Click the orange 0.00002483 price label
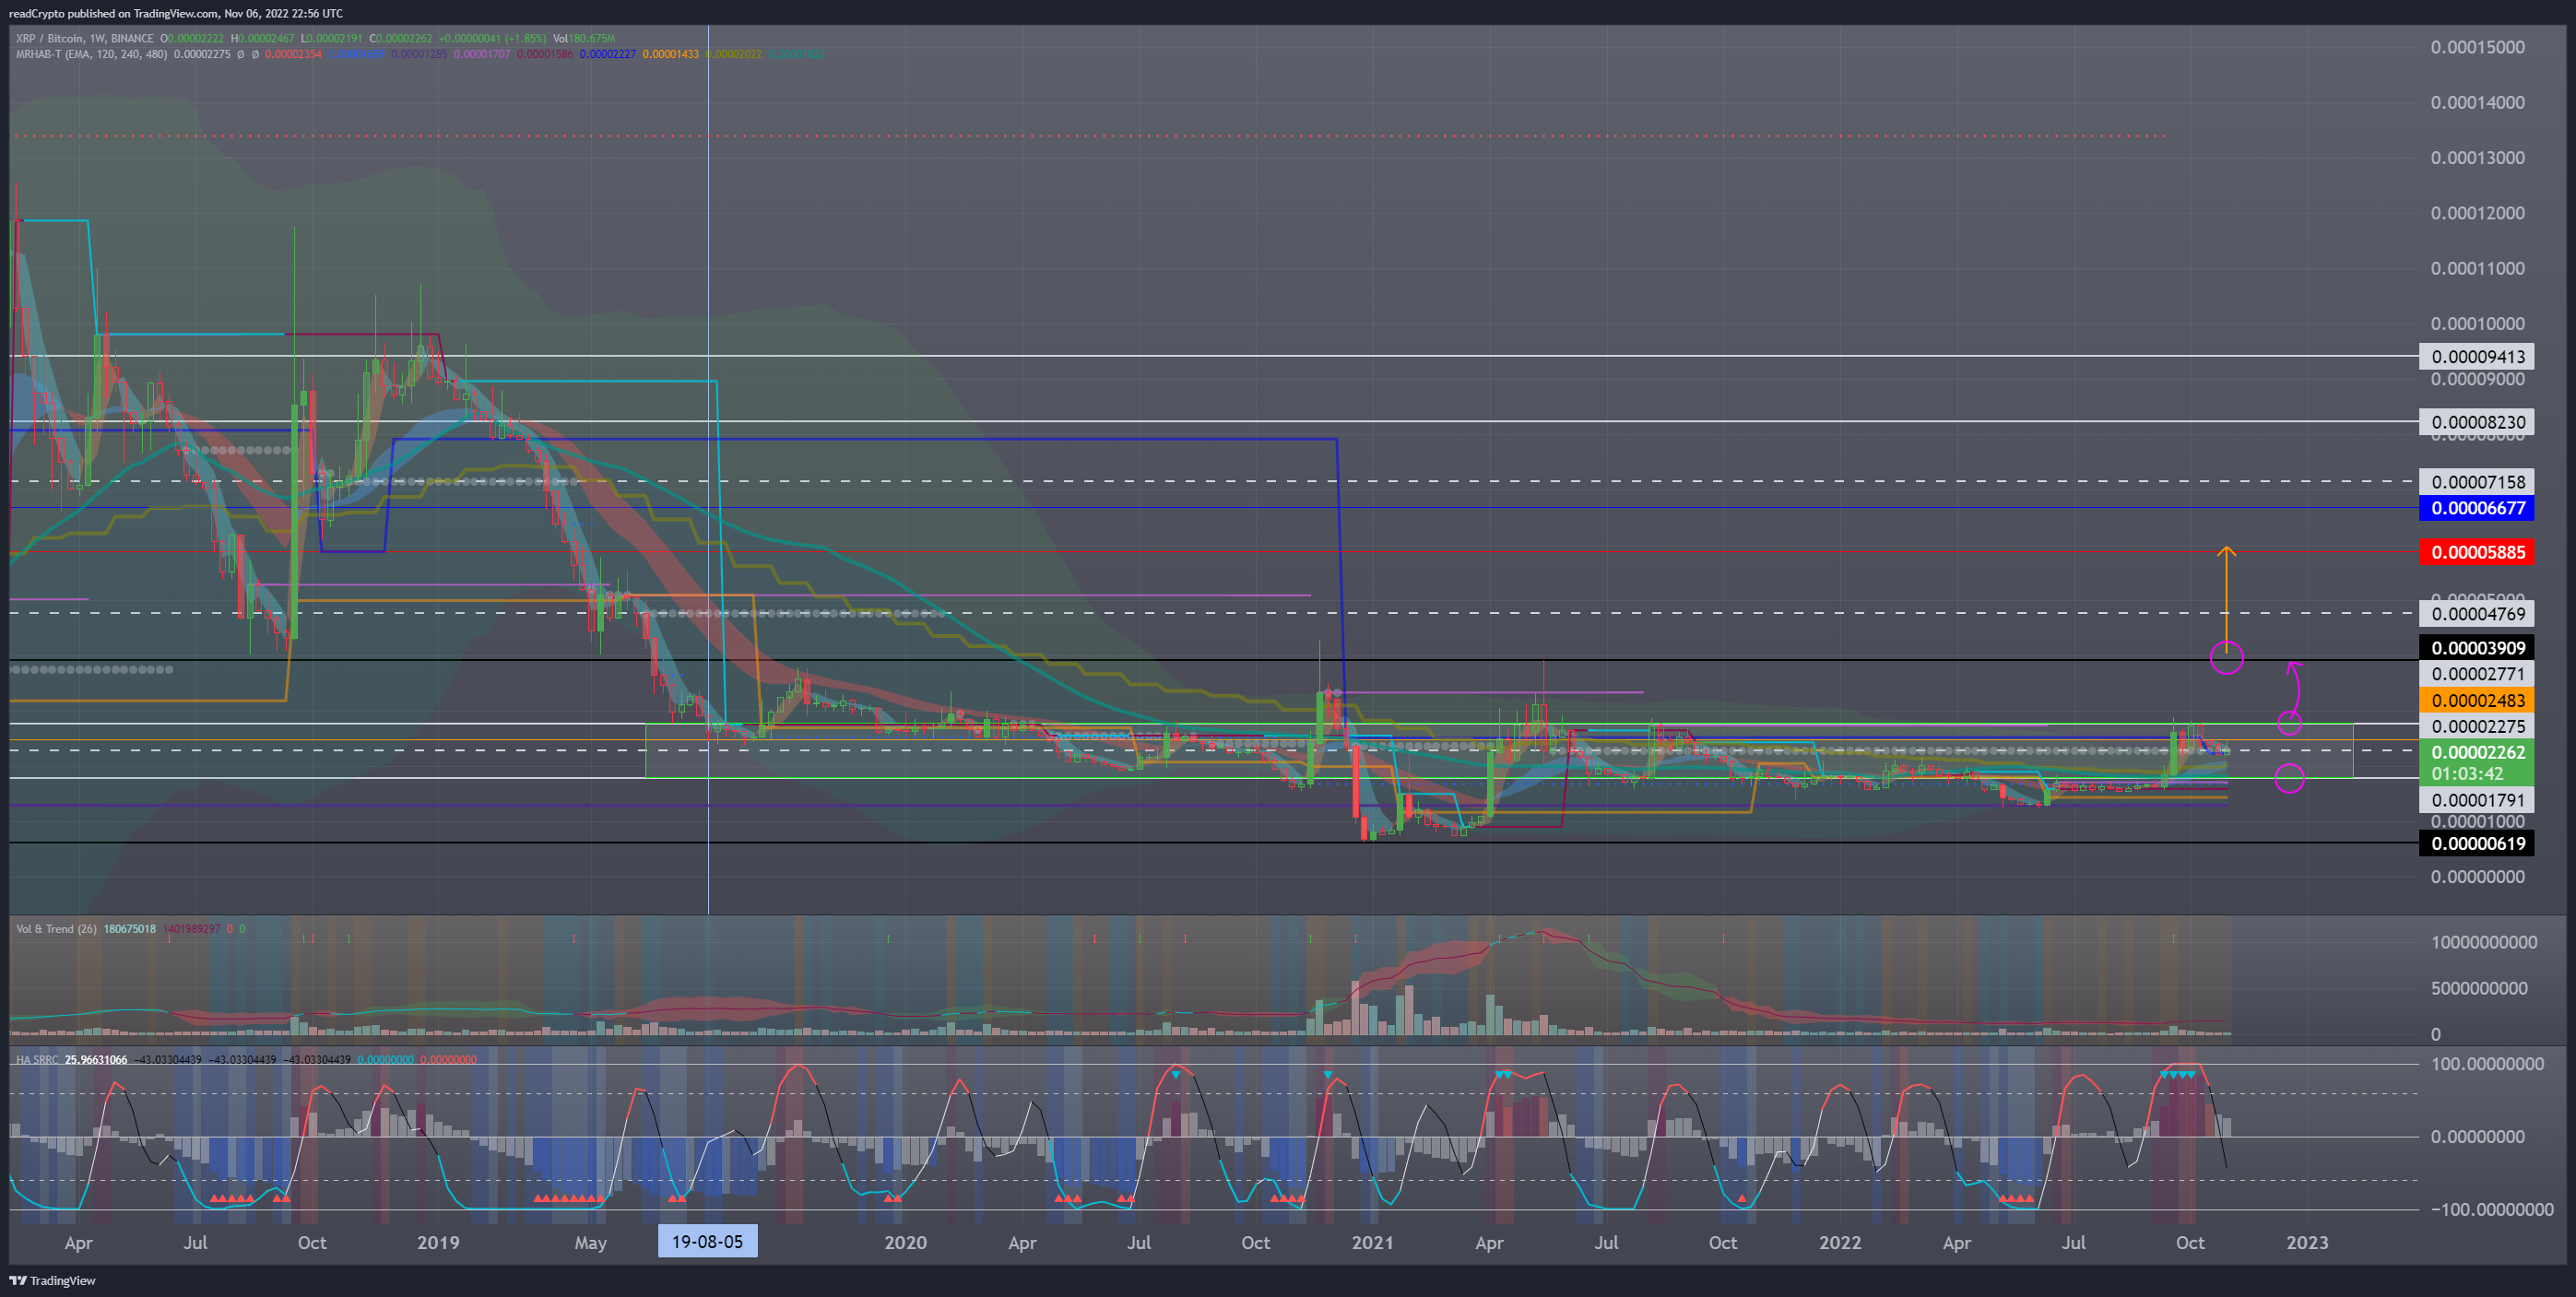Screen dimensions: 2576x1297 click(2477, 701)
